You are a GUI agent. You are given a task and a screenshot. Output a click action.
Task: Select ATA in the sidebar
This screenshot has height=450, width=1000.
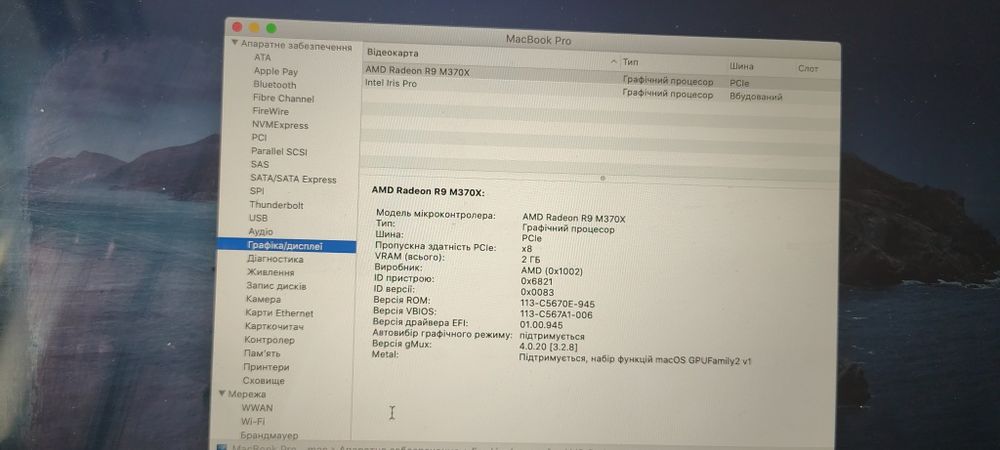[x=262, y=57]
